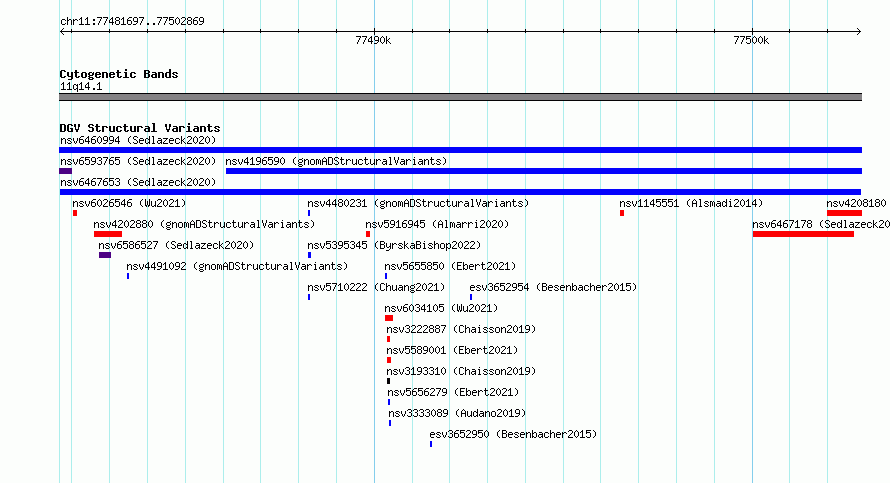
Task: Select black marker under nsv3193310
Action: (388, 381)
